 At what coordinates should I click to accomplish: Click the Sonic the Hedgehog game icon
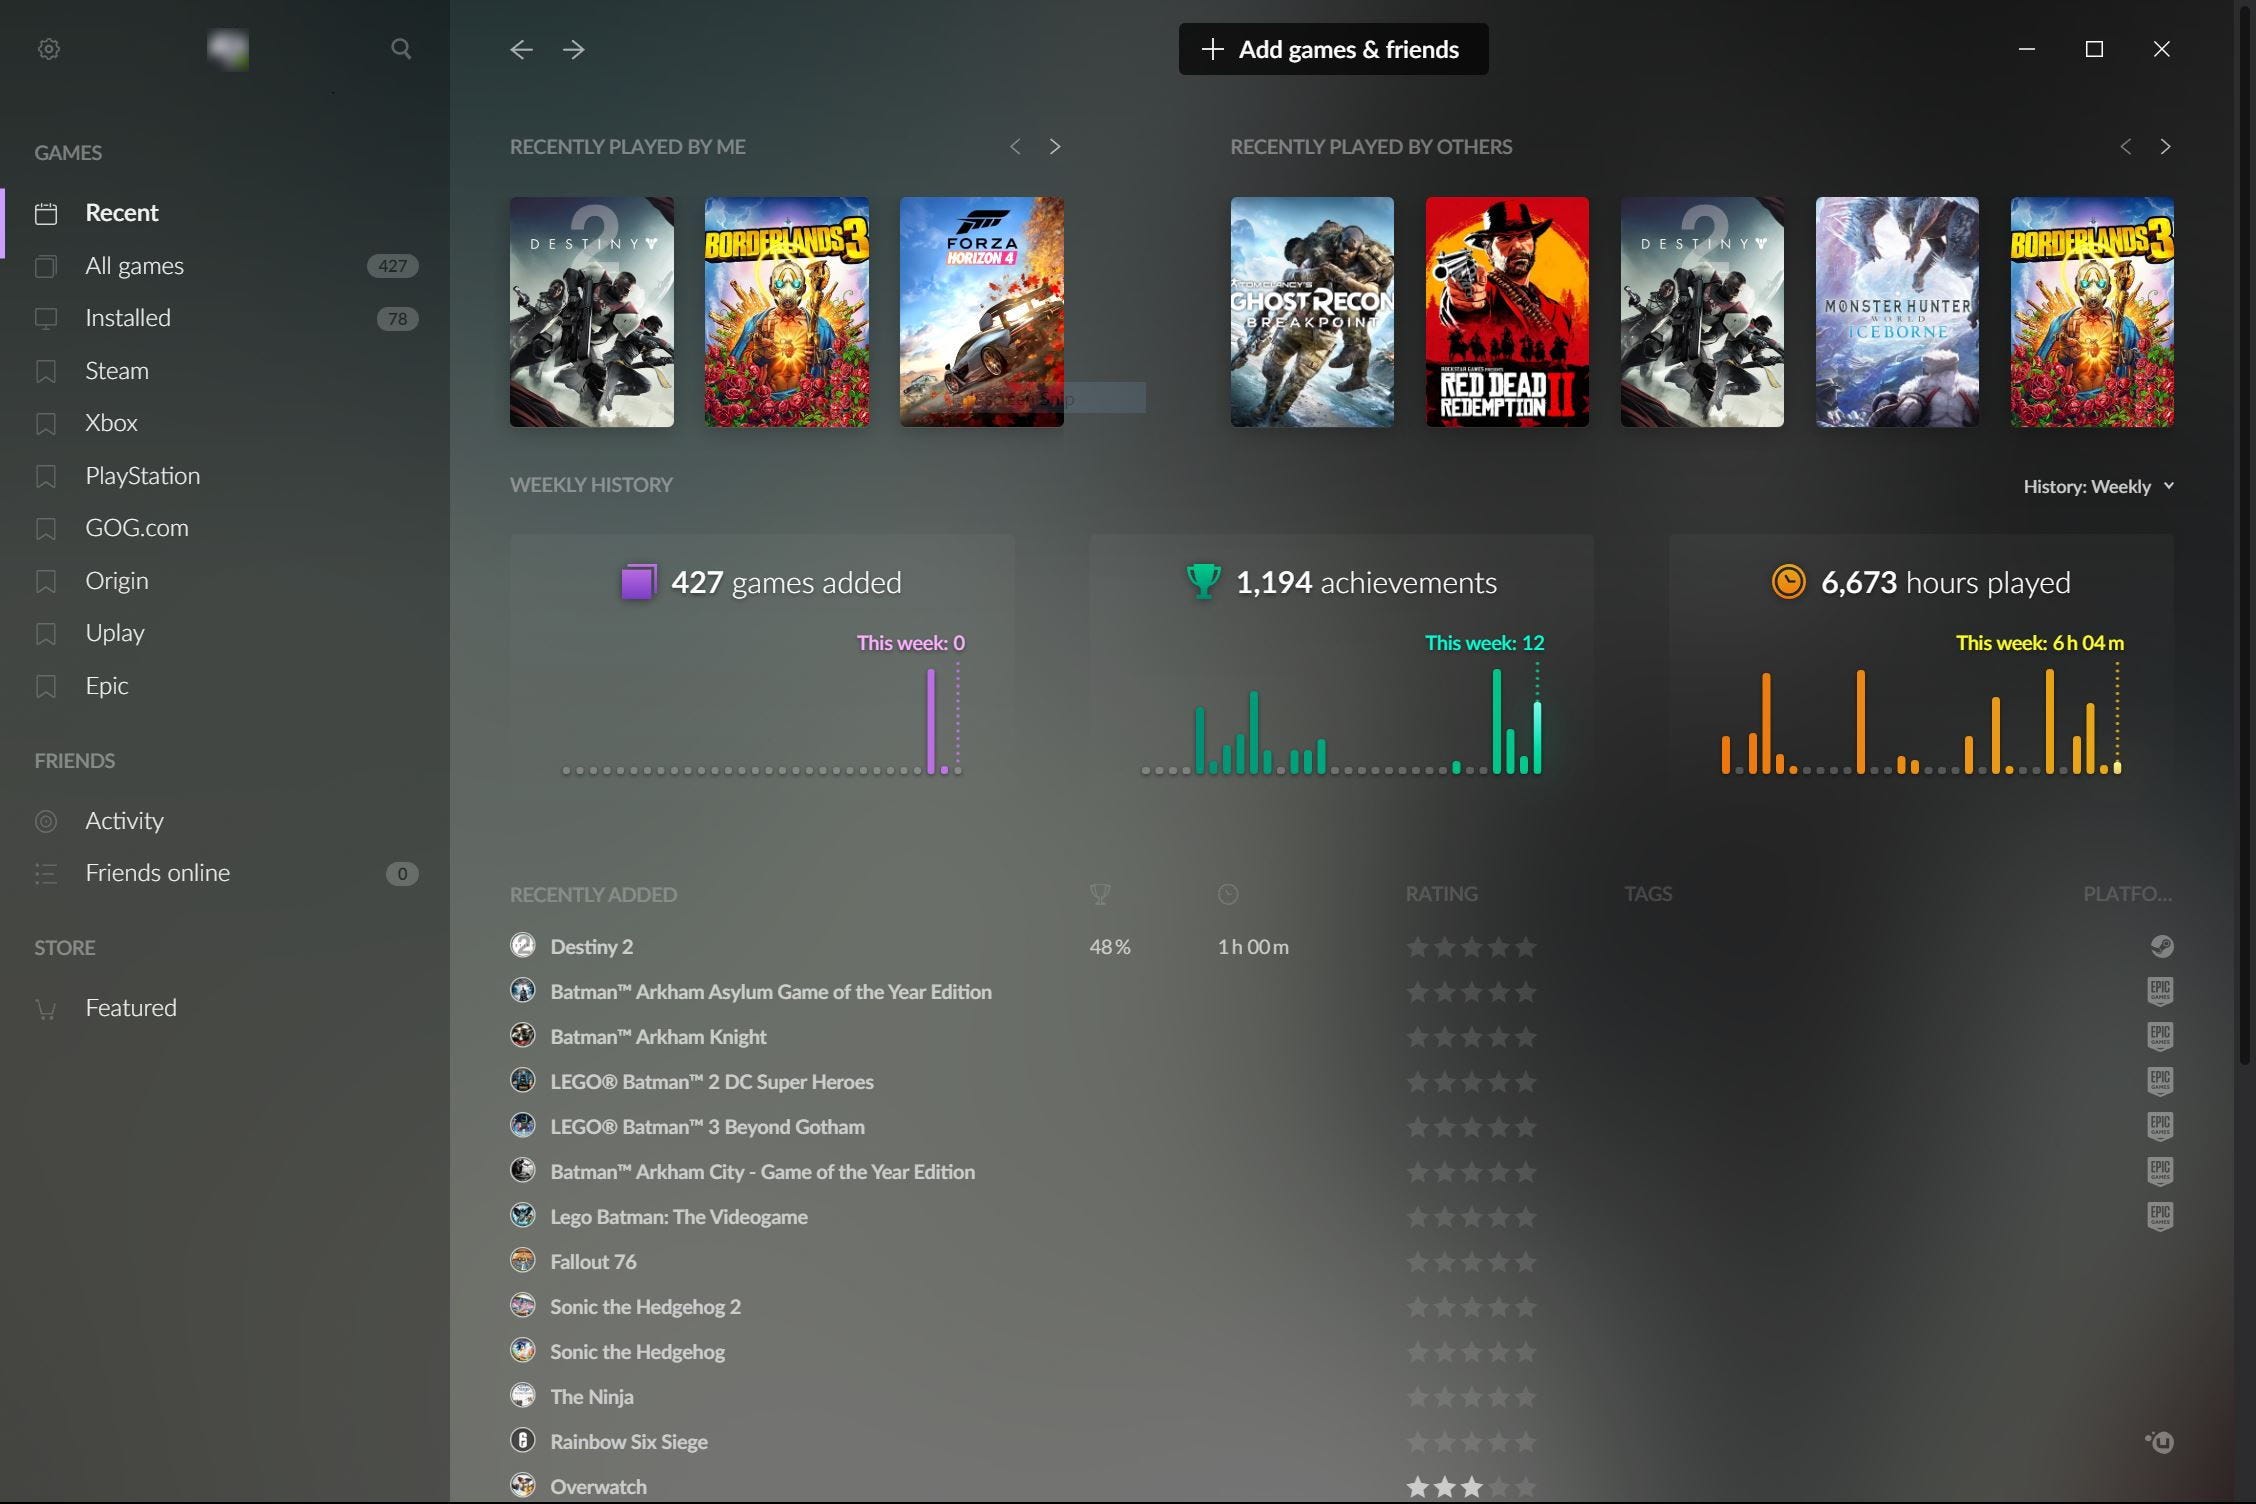tap(522, 1350)
